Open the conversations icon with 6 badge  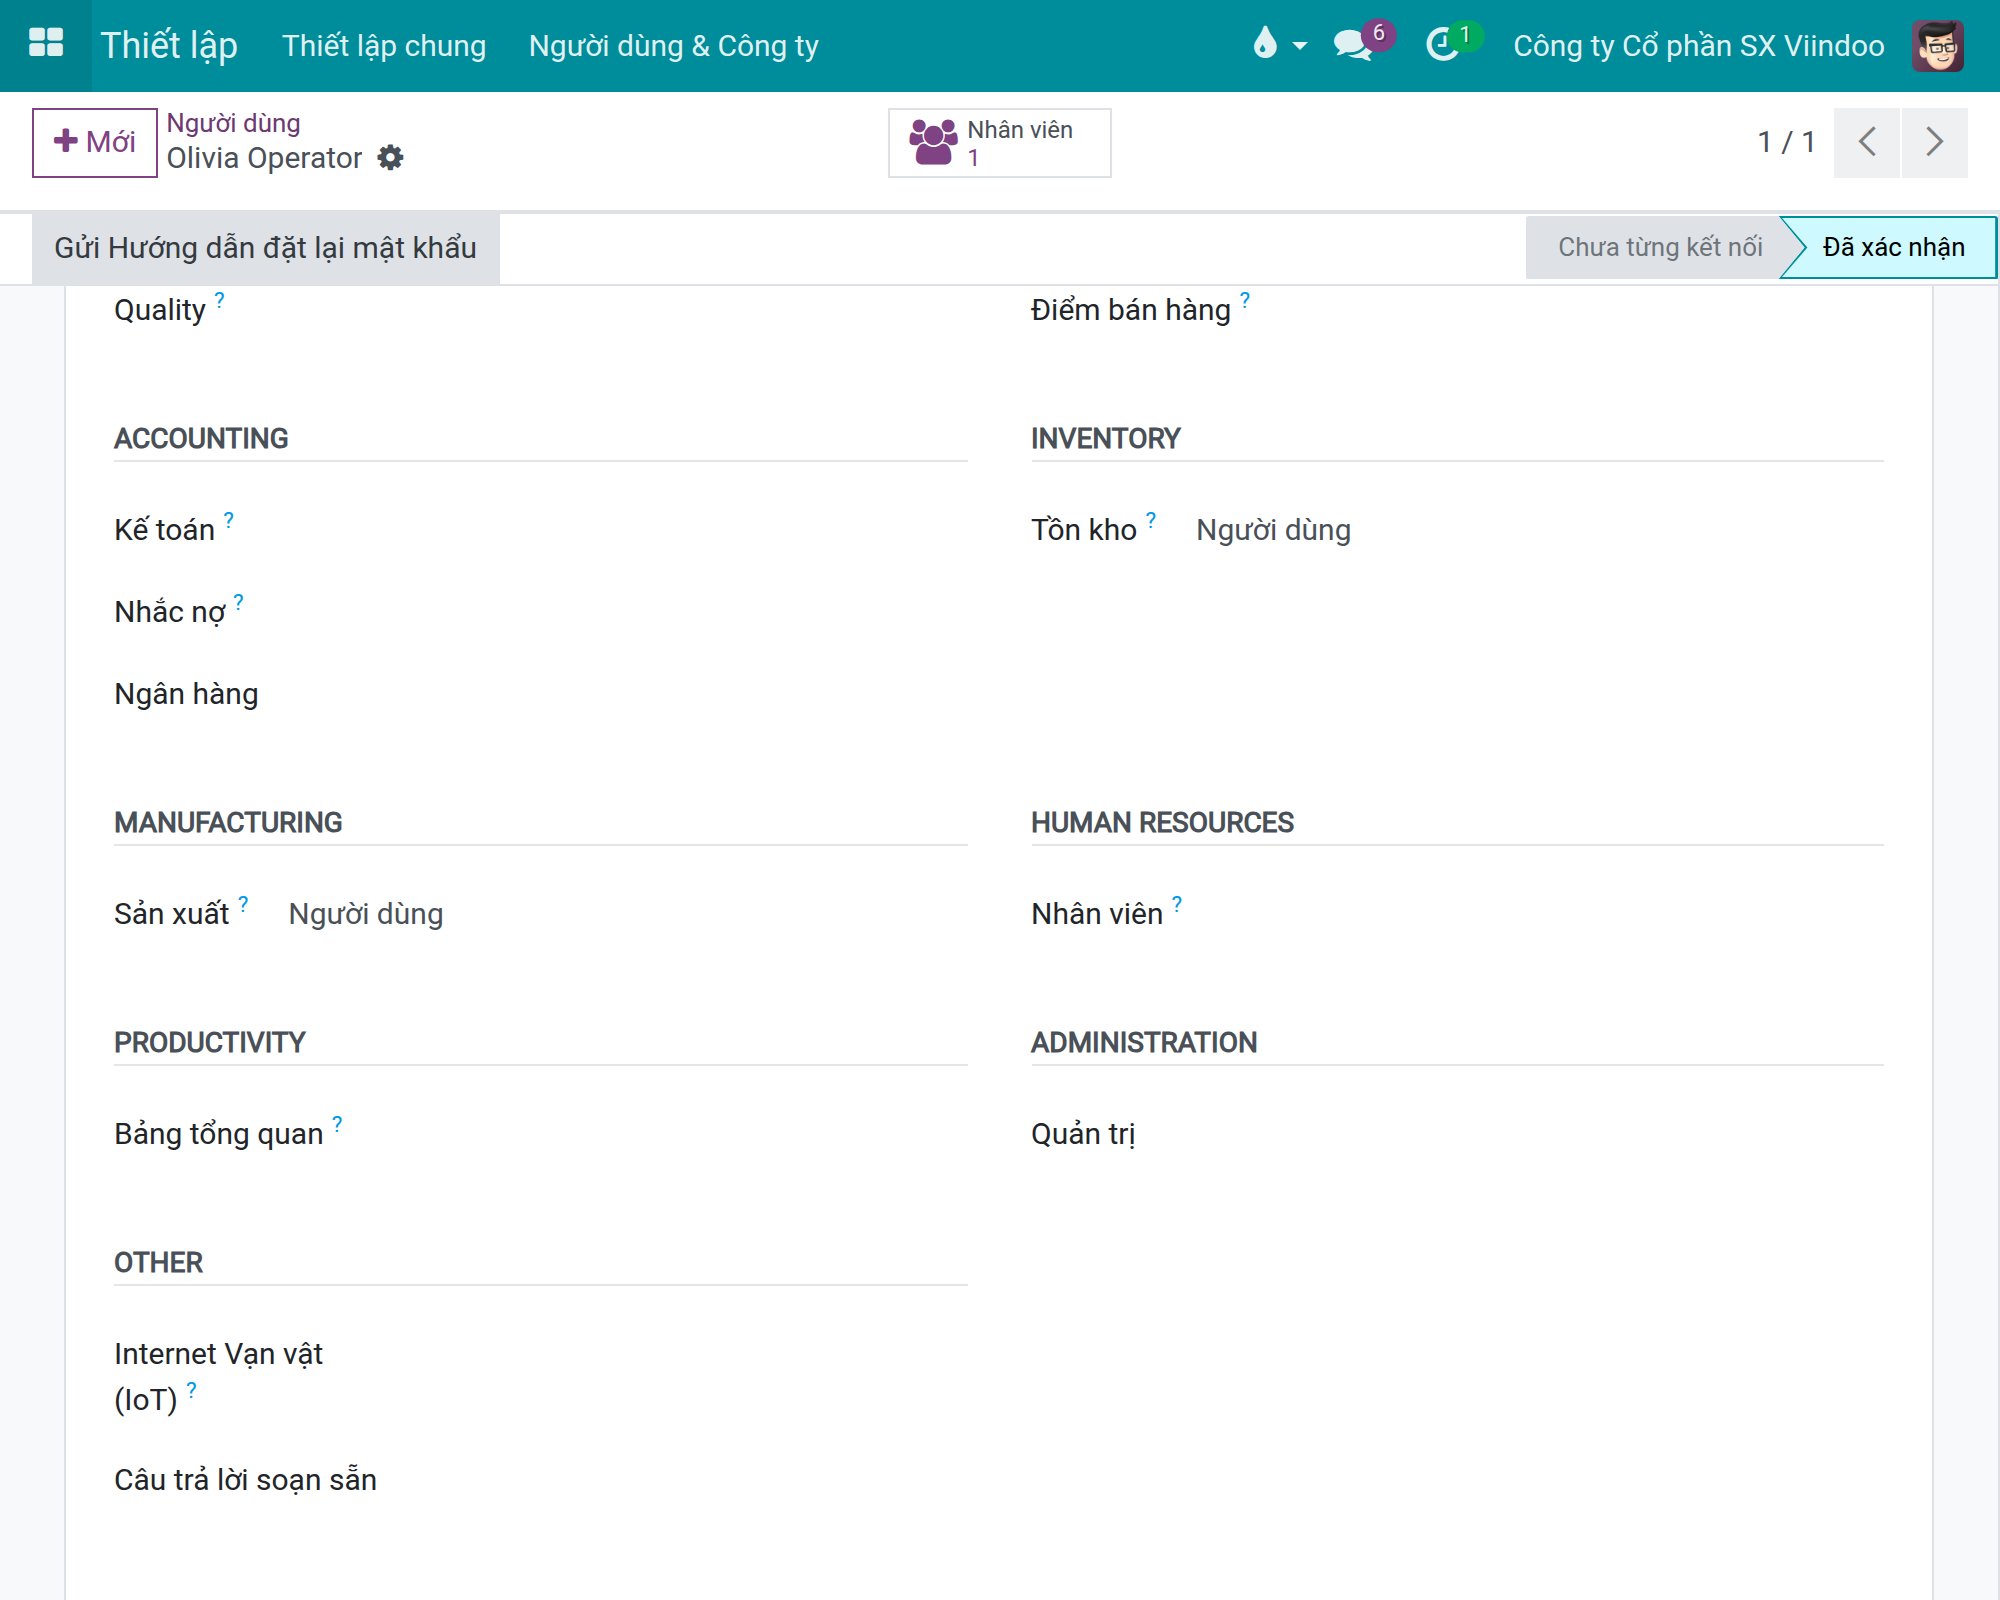(x=1362, y=42)
